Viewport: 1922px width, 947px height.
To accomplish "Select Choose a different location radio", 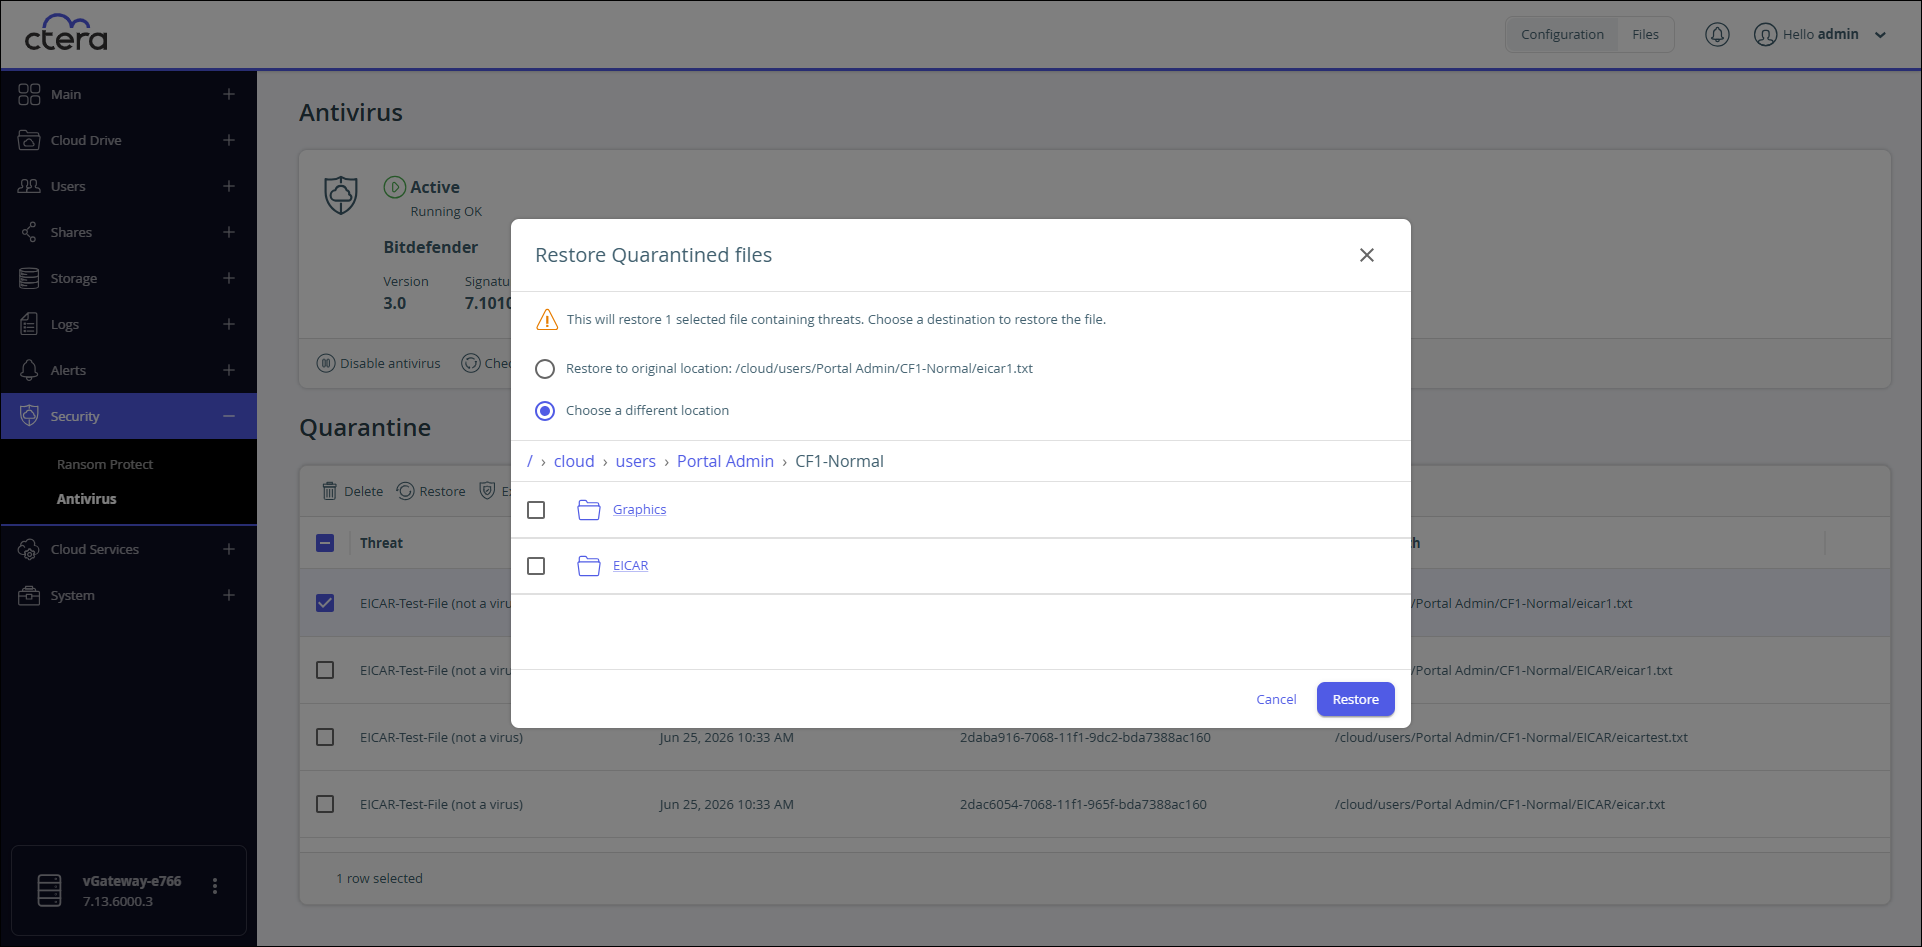I will click(545, 411).
